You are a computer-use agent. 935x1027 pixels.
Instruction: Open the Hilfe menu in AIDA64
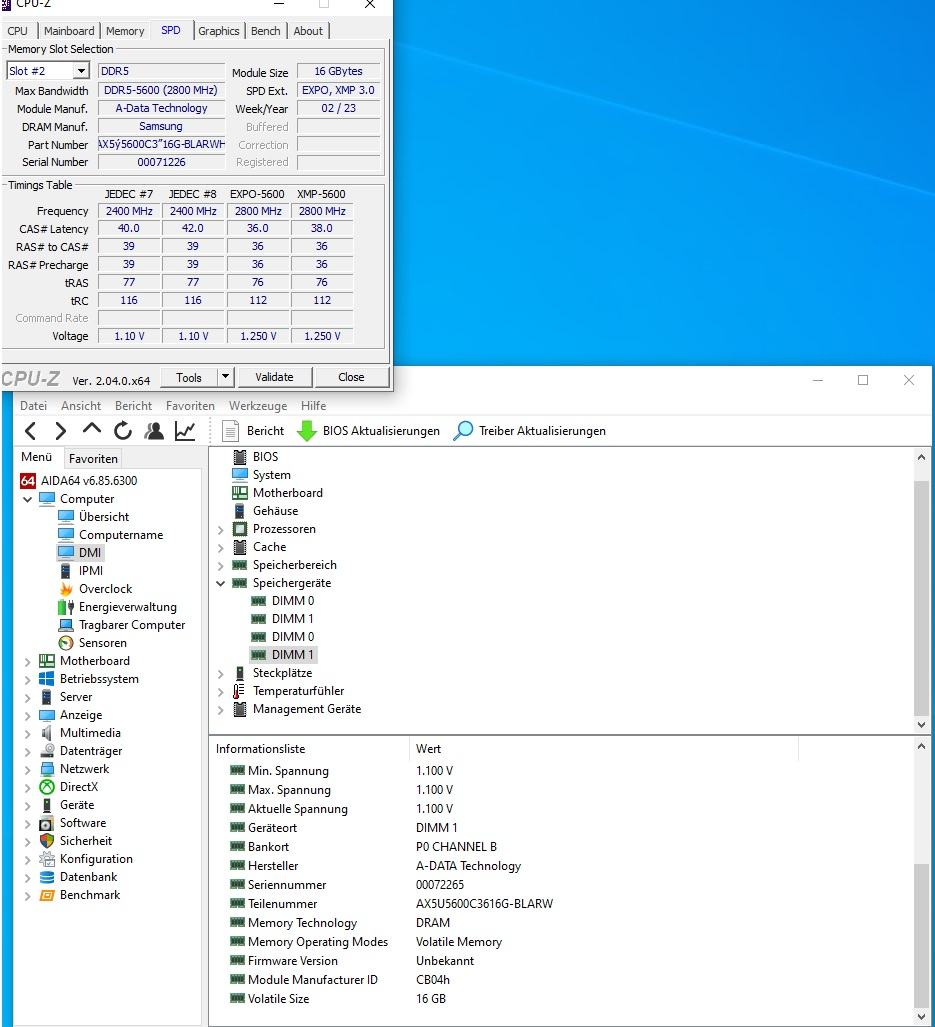pos(314,405)
